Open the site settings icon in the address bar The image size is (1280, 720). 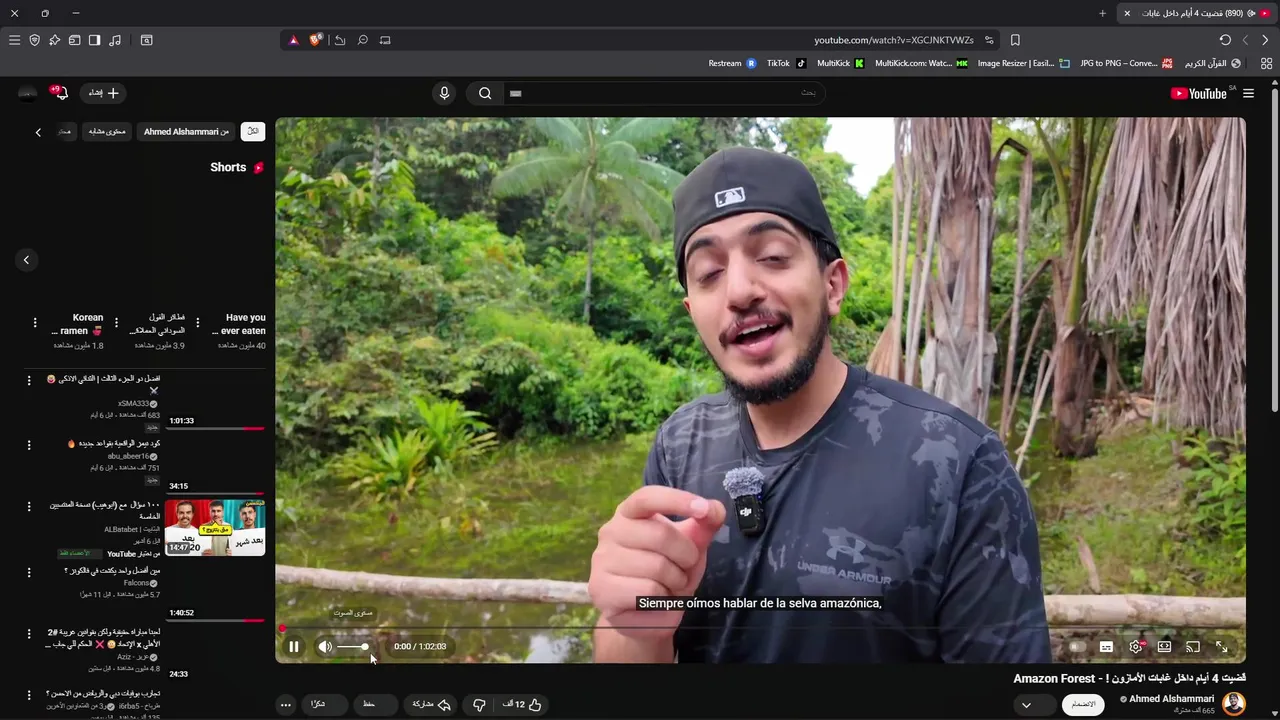pyautogui.click(x=989, y=40)
